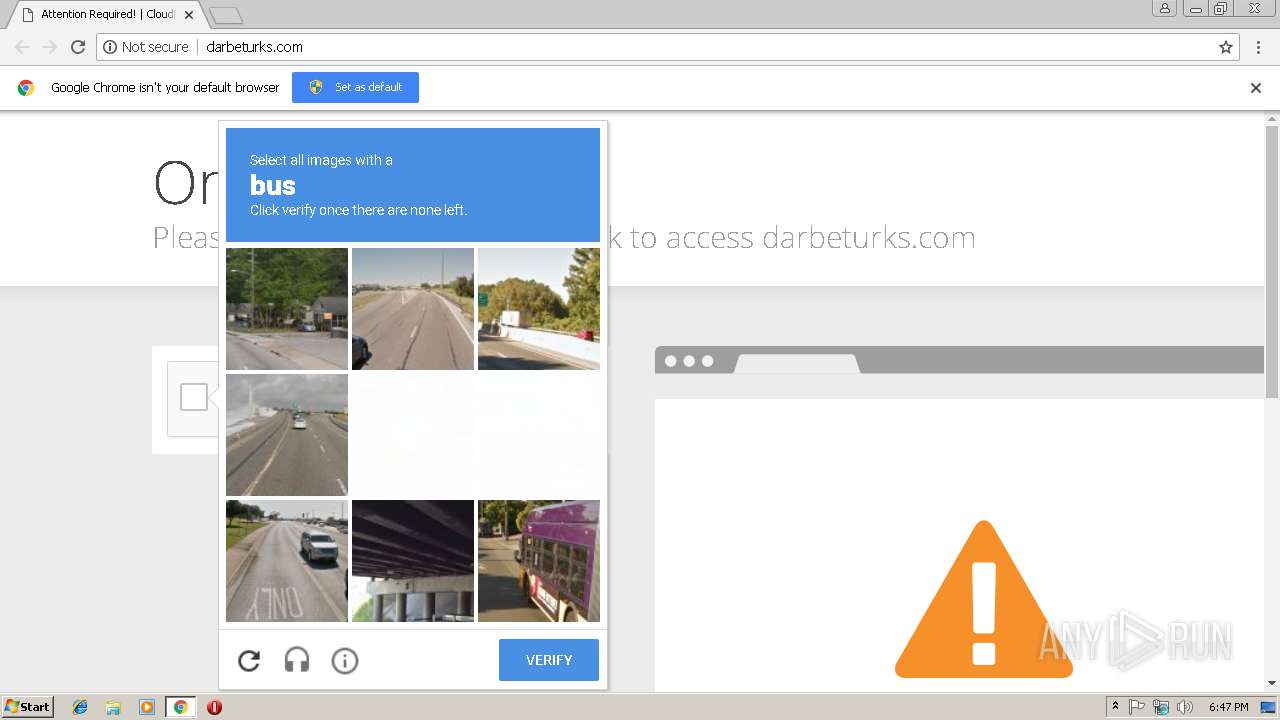Image resolution: width=1280 pixels, height=720 pixels.
Task: Go forward to next page
Action: coord(50,47)
